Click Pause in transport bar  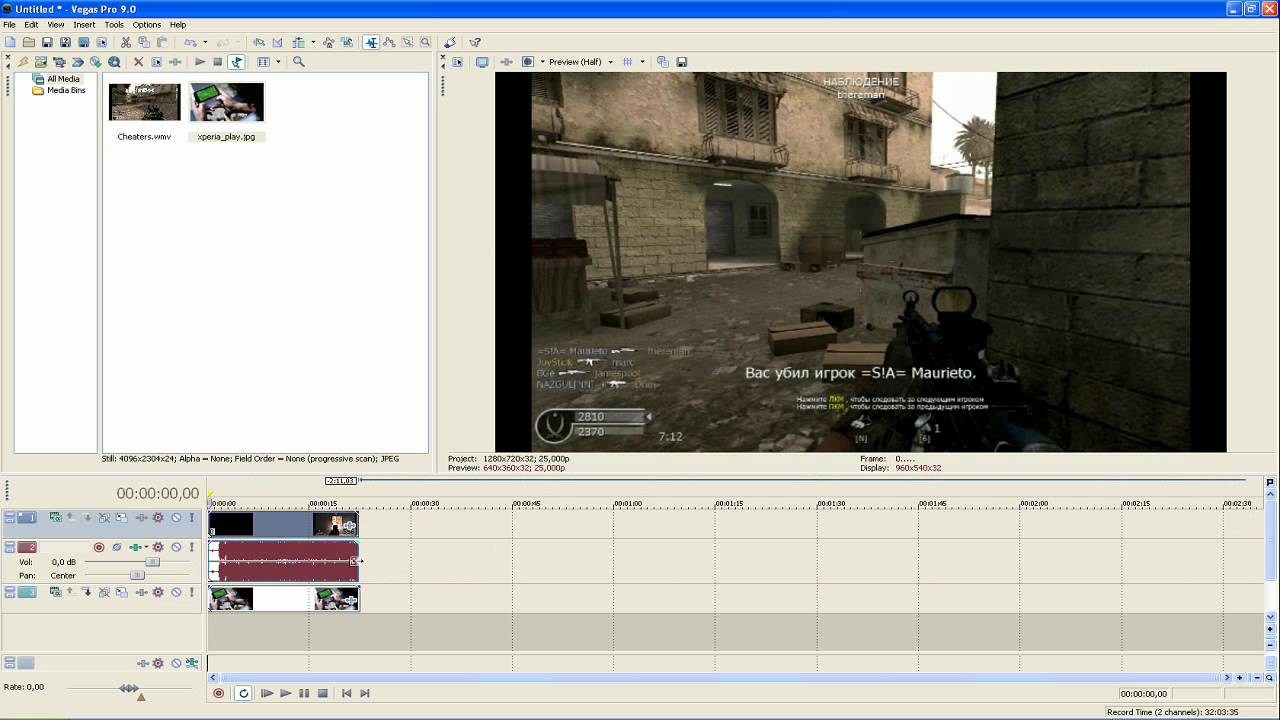pyautogui.click(x=304, y=693)
